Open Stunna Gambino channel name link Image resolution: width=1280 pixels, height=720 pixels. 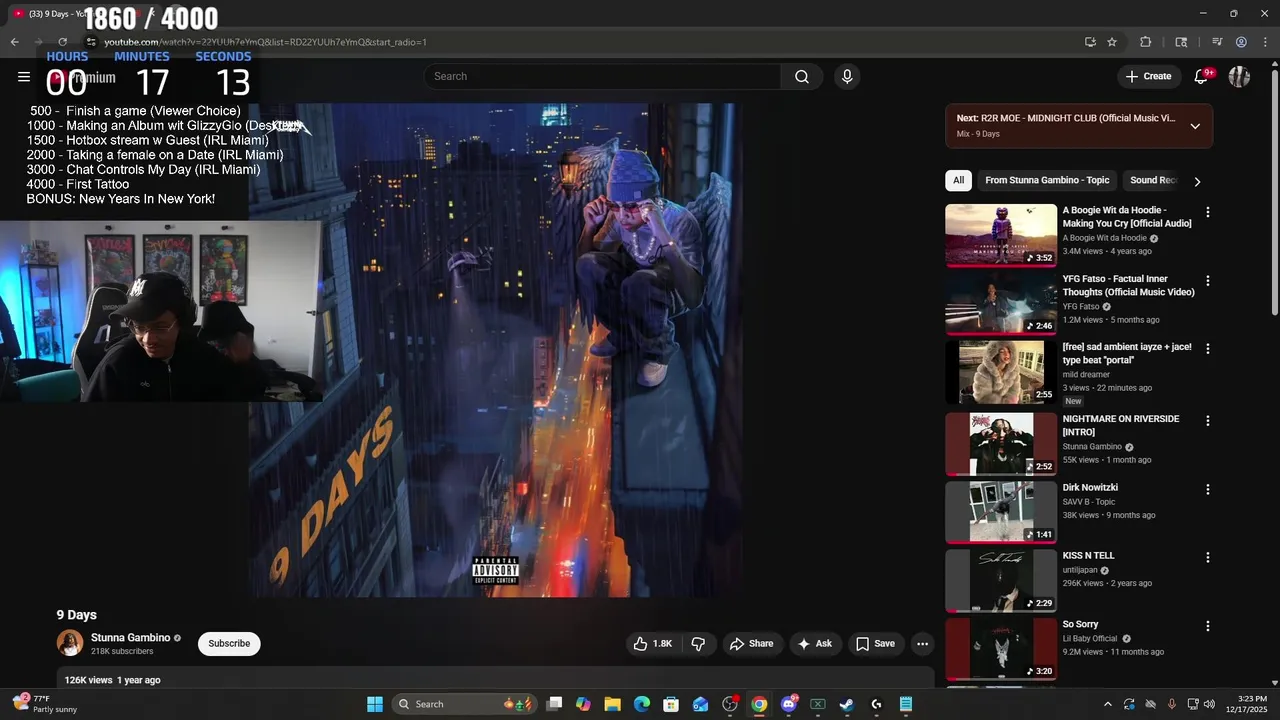[131, 638]
